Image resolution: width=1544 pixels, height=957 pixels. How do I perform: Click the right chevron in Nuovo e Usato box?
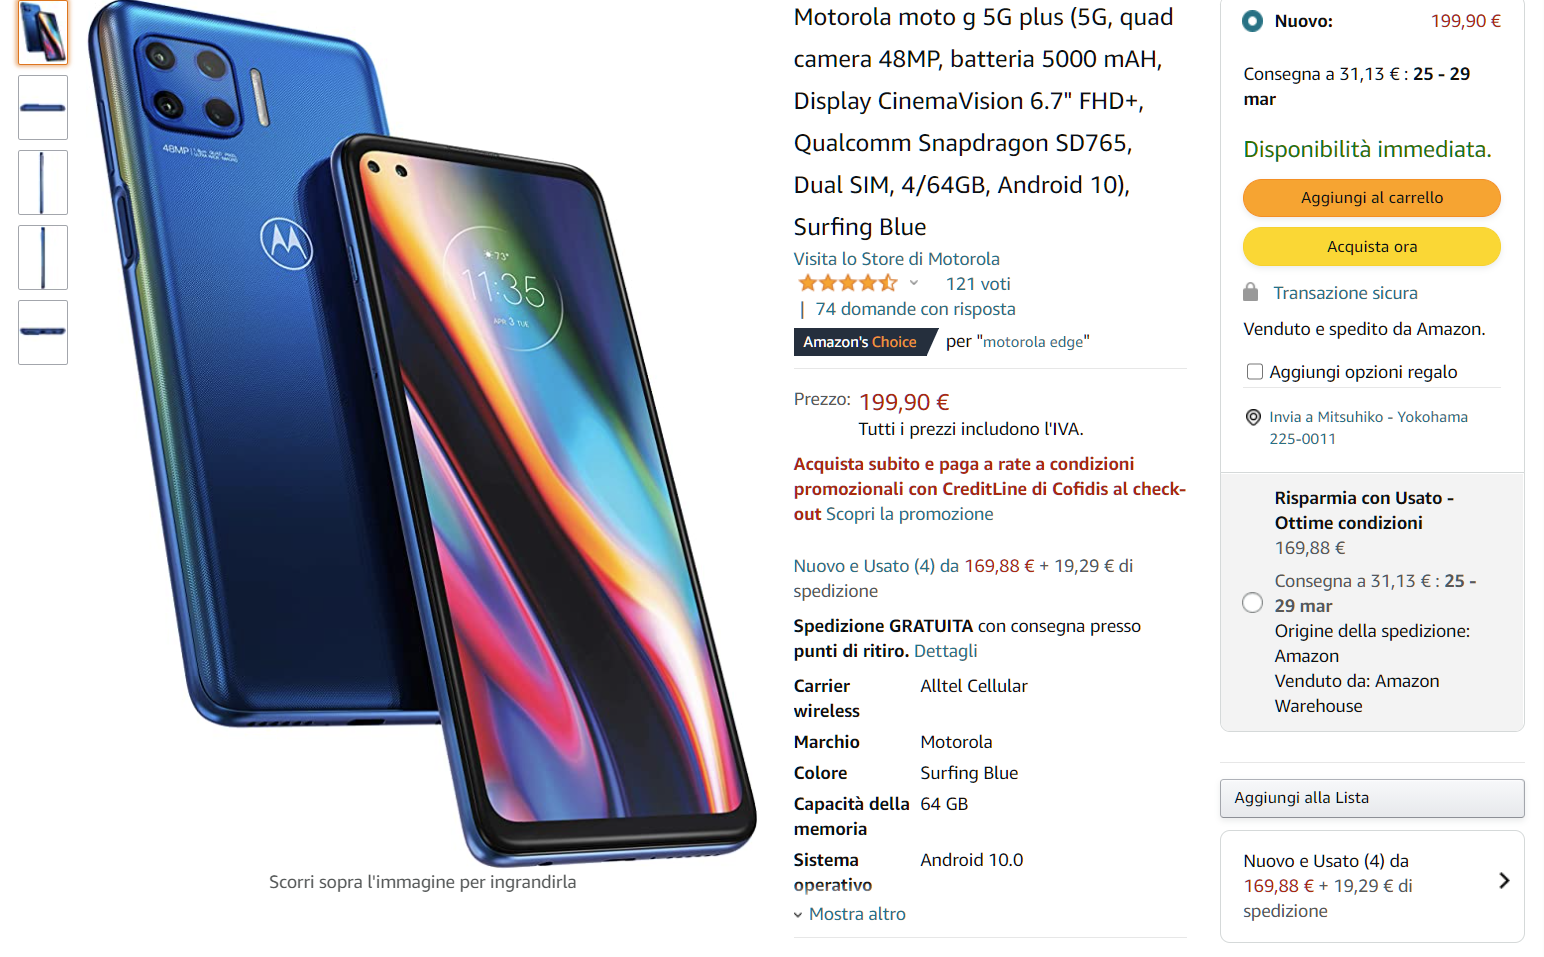tap(1504, 881)
